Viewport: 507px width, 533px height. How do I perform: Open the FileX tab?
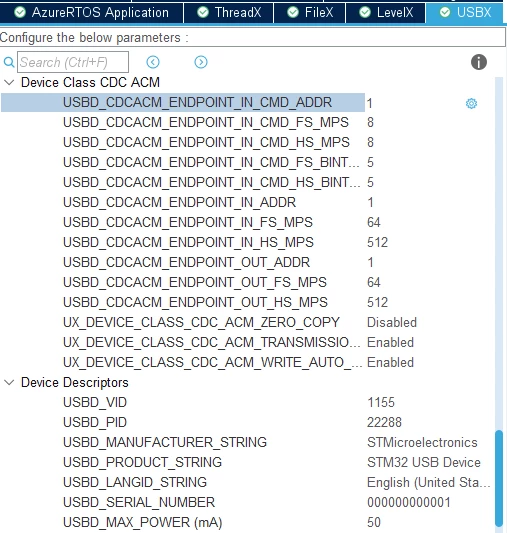click(x=310, y=13)
